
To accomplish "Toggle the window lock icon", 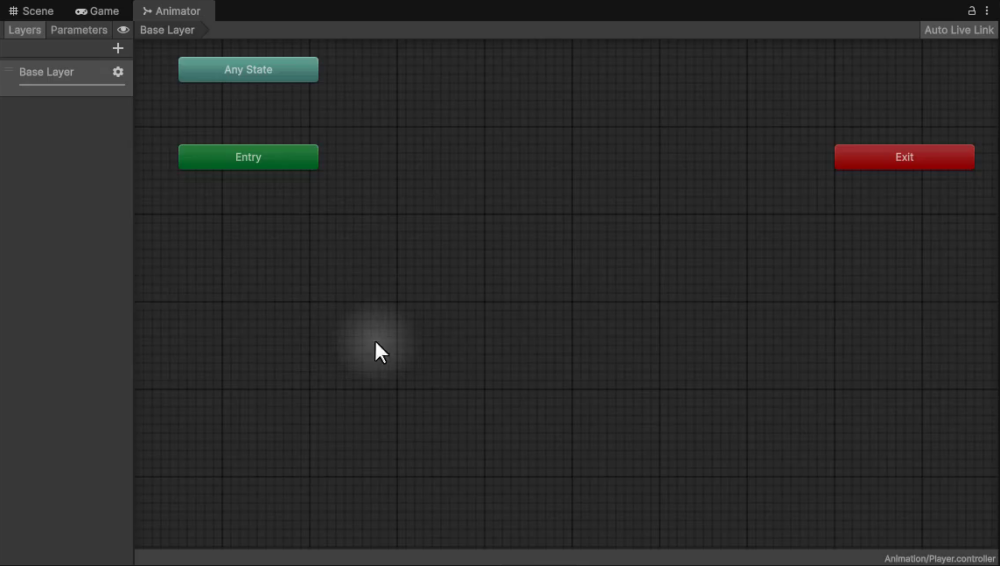I will pyautogui.click(x=971, y=11).
